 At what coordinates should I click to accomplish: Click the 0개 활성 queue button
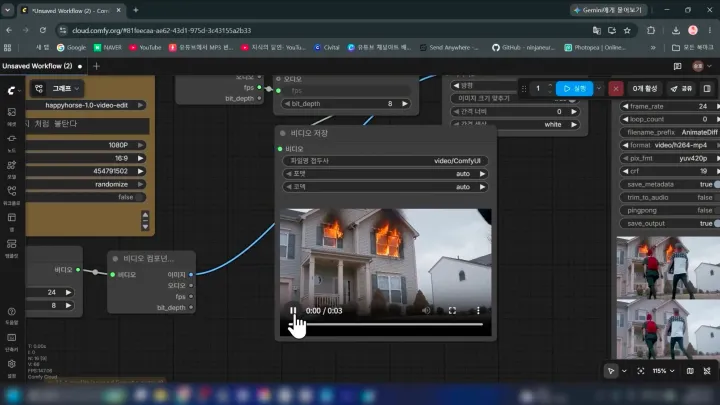tap(645, 89)
